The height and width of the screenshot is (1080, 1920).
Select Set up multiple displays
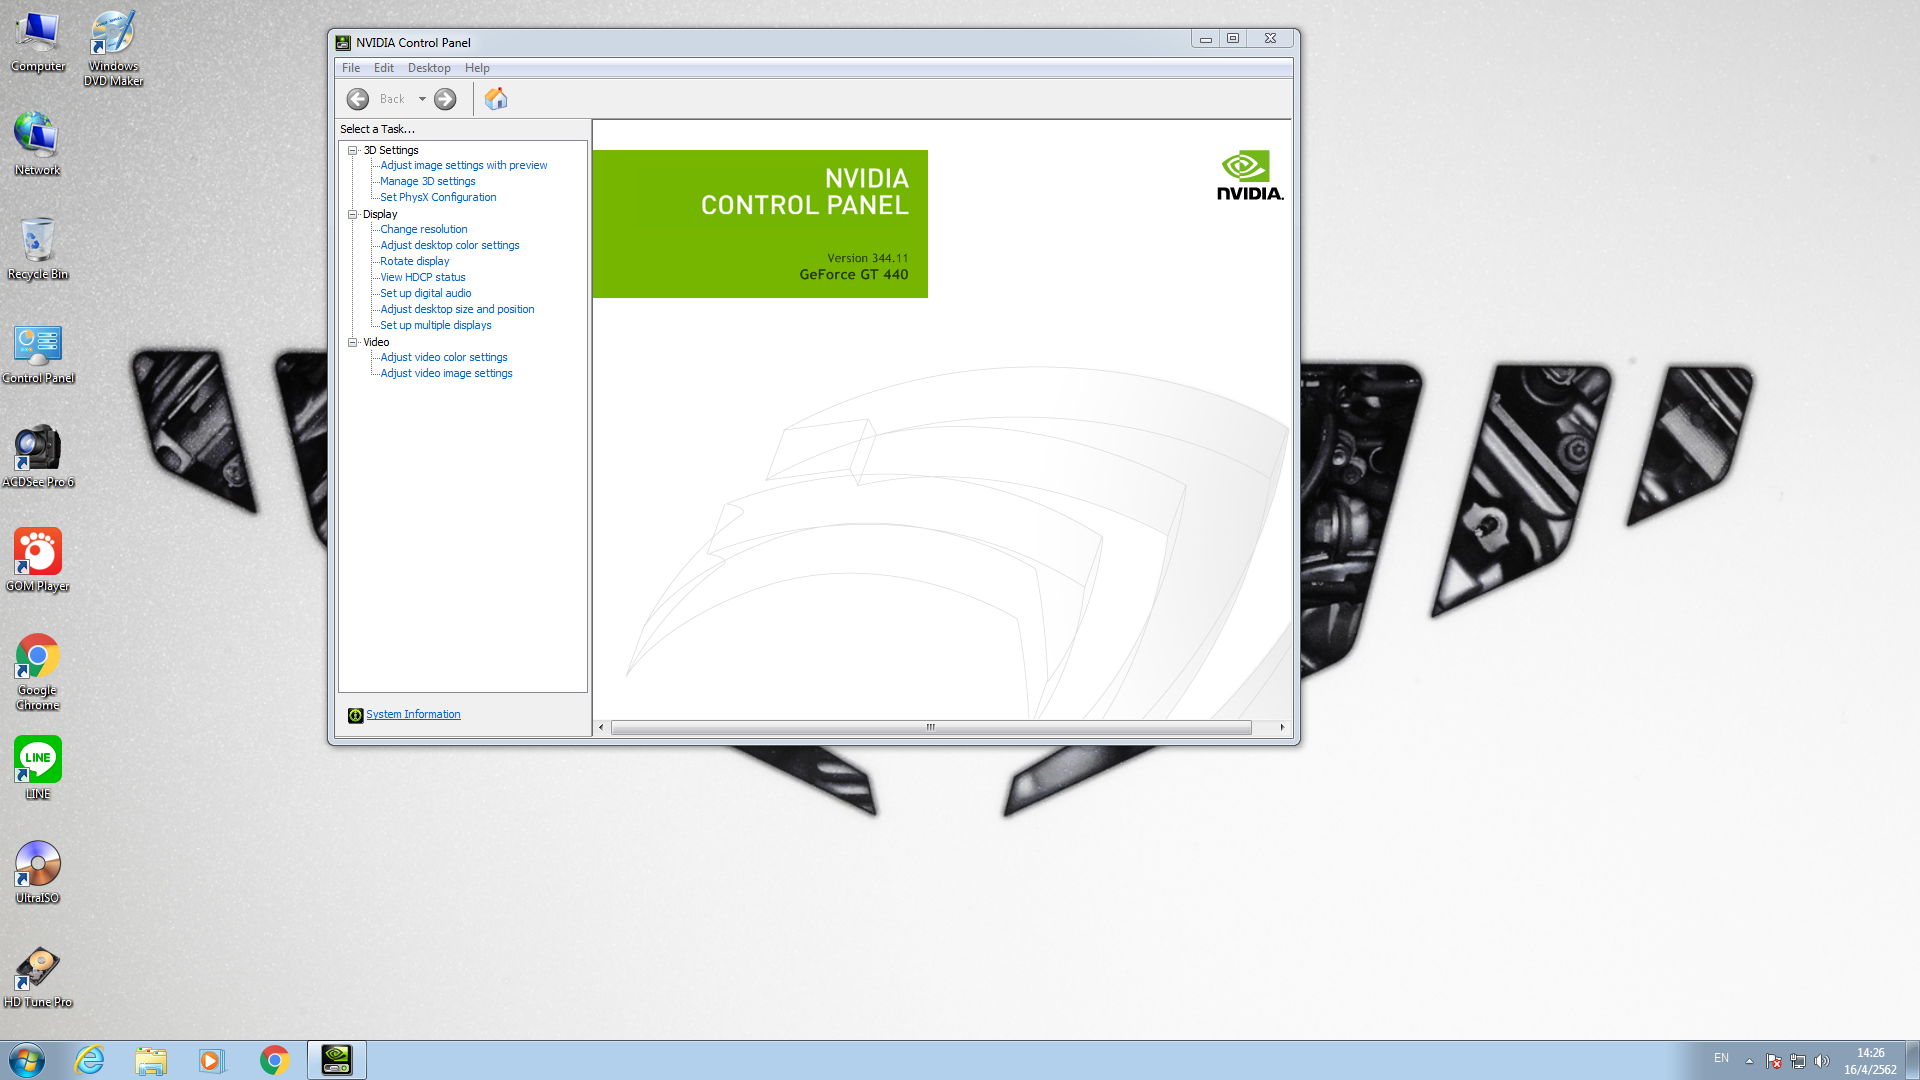436,325
